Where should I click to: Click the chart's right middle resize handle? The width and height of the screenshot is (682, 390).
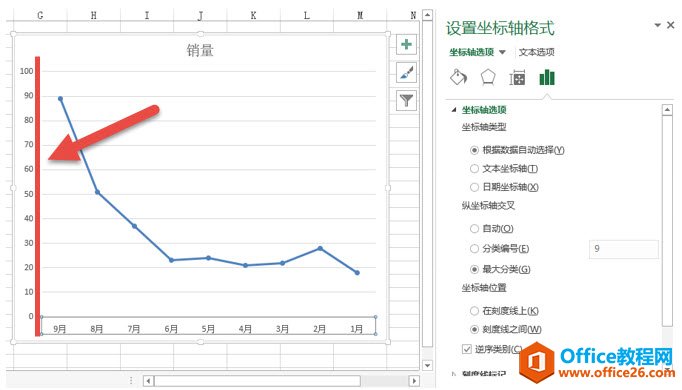pyautogui.click(x=388, y=188)
